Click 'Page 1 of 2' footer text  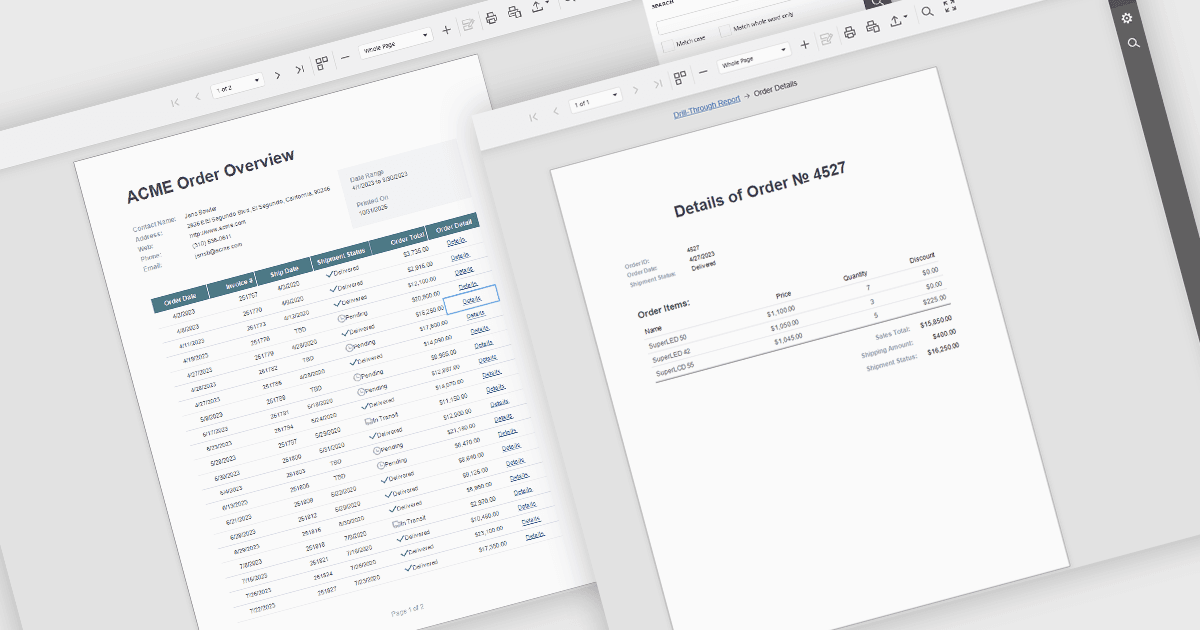coord(407,609)
